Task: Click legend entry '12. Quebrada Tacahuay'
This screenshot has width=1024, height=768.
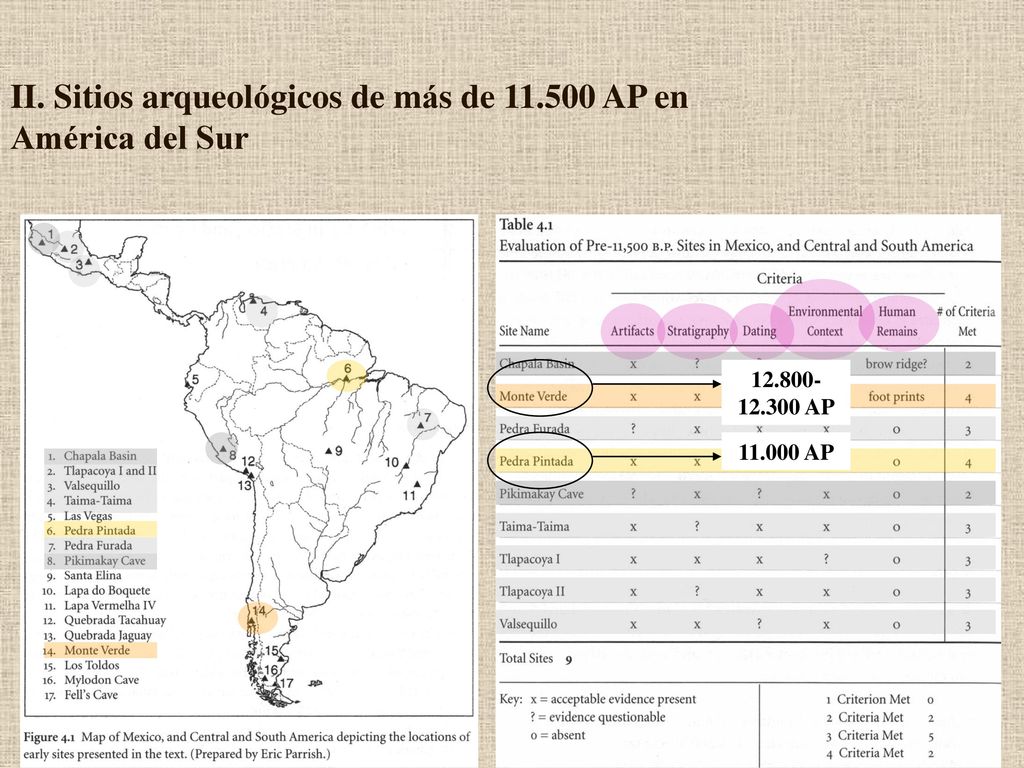Action: pyautogui.click(x=104, y=620)
